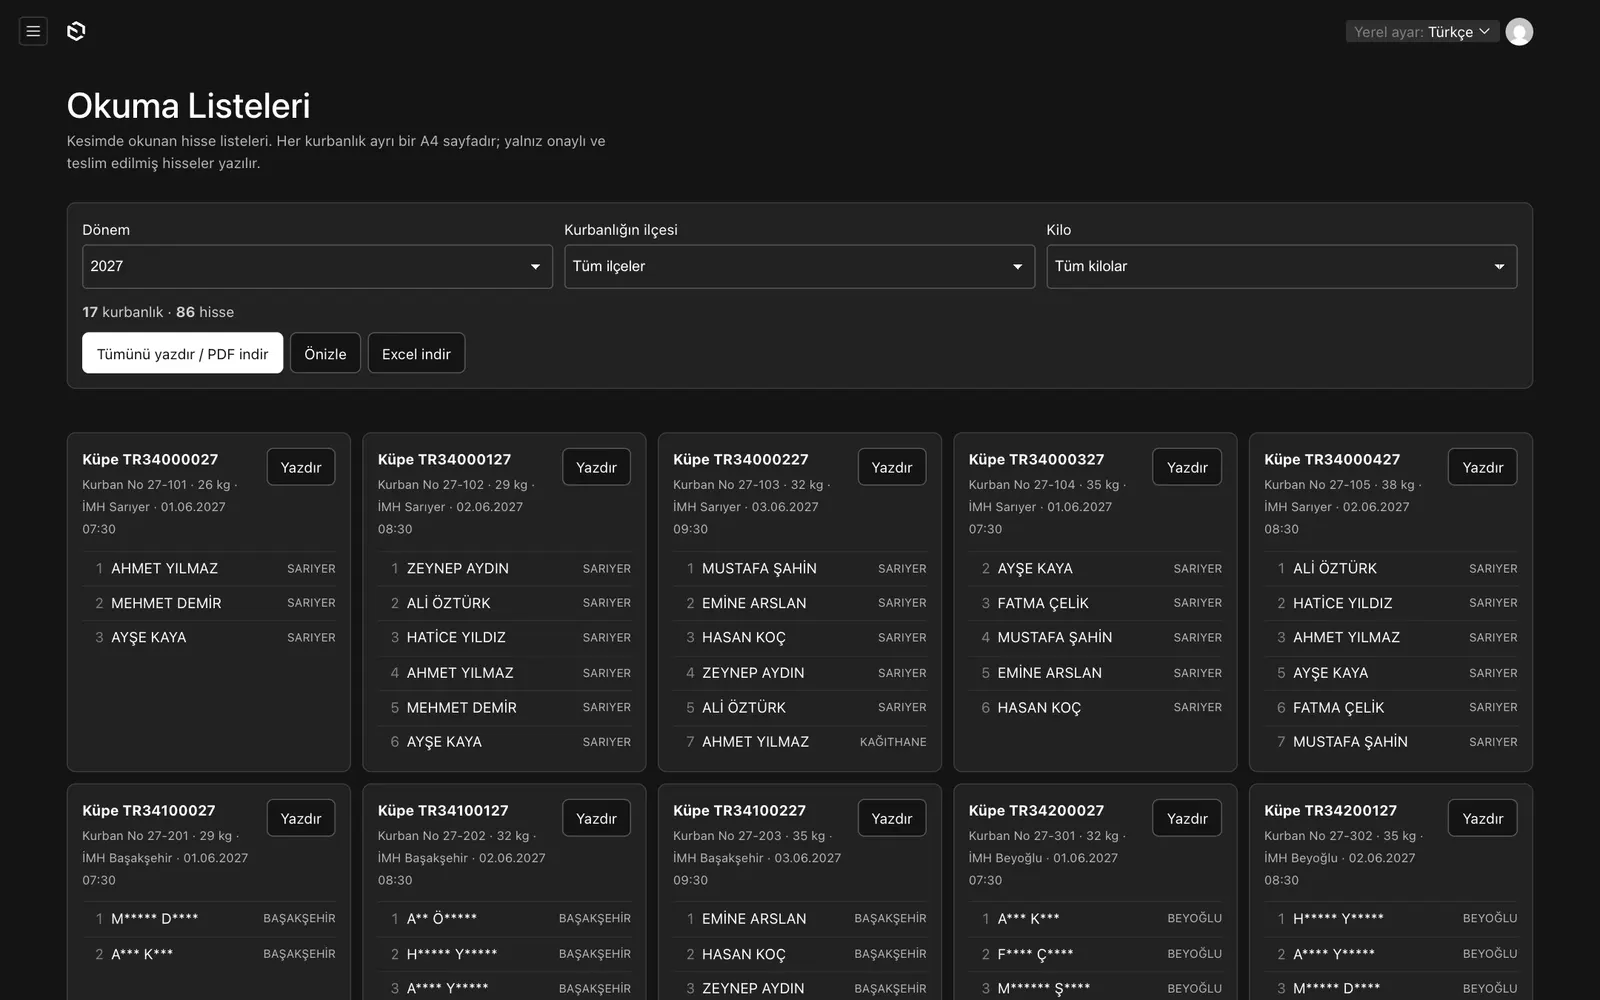
Task: Select MUSTAFA ŞAHİN row in Küpe TR34000227
Action: 800,568
